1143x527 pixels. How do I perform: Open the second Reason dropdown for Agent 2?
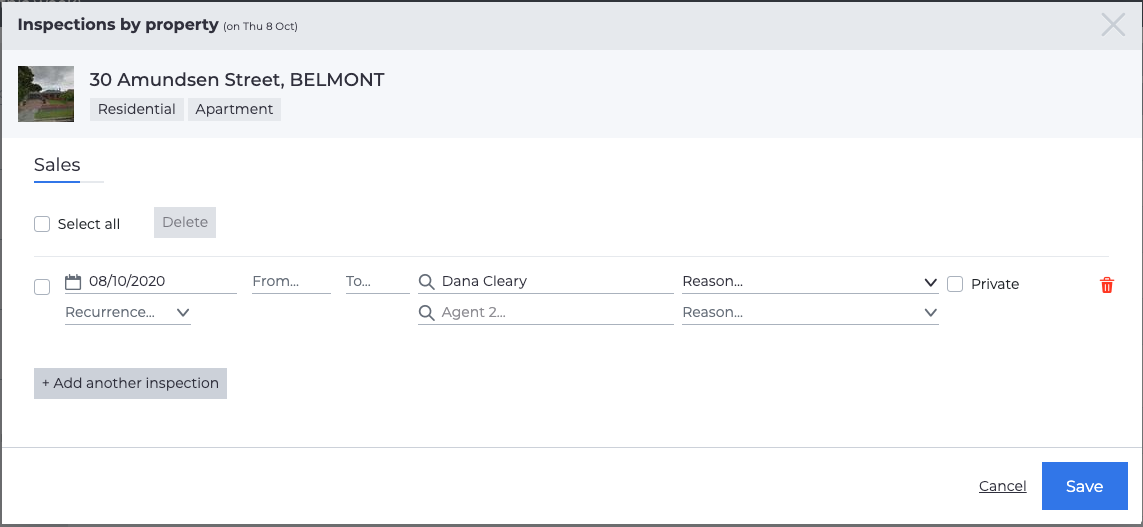(x=810, y=313)
